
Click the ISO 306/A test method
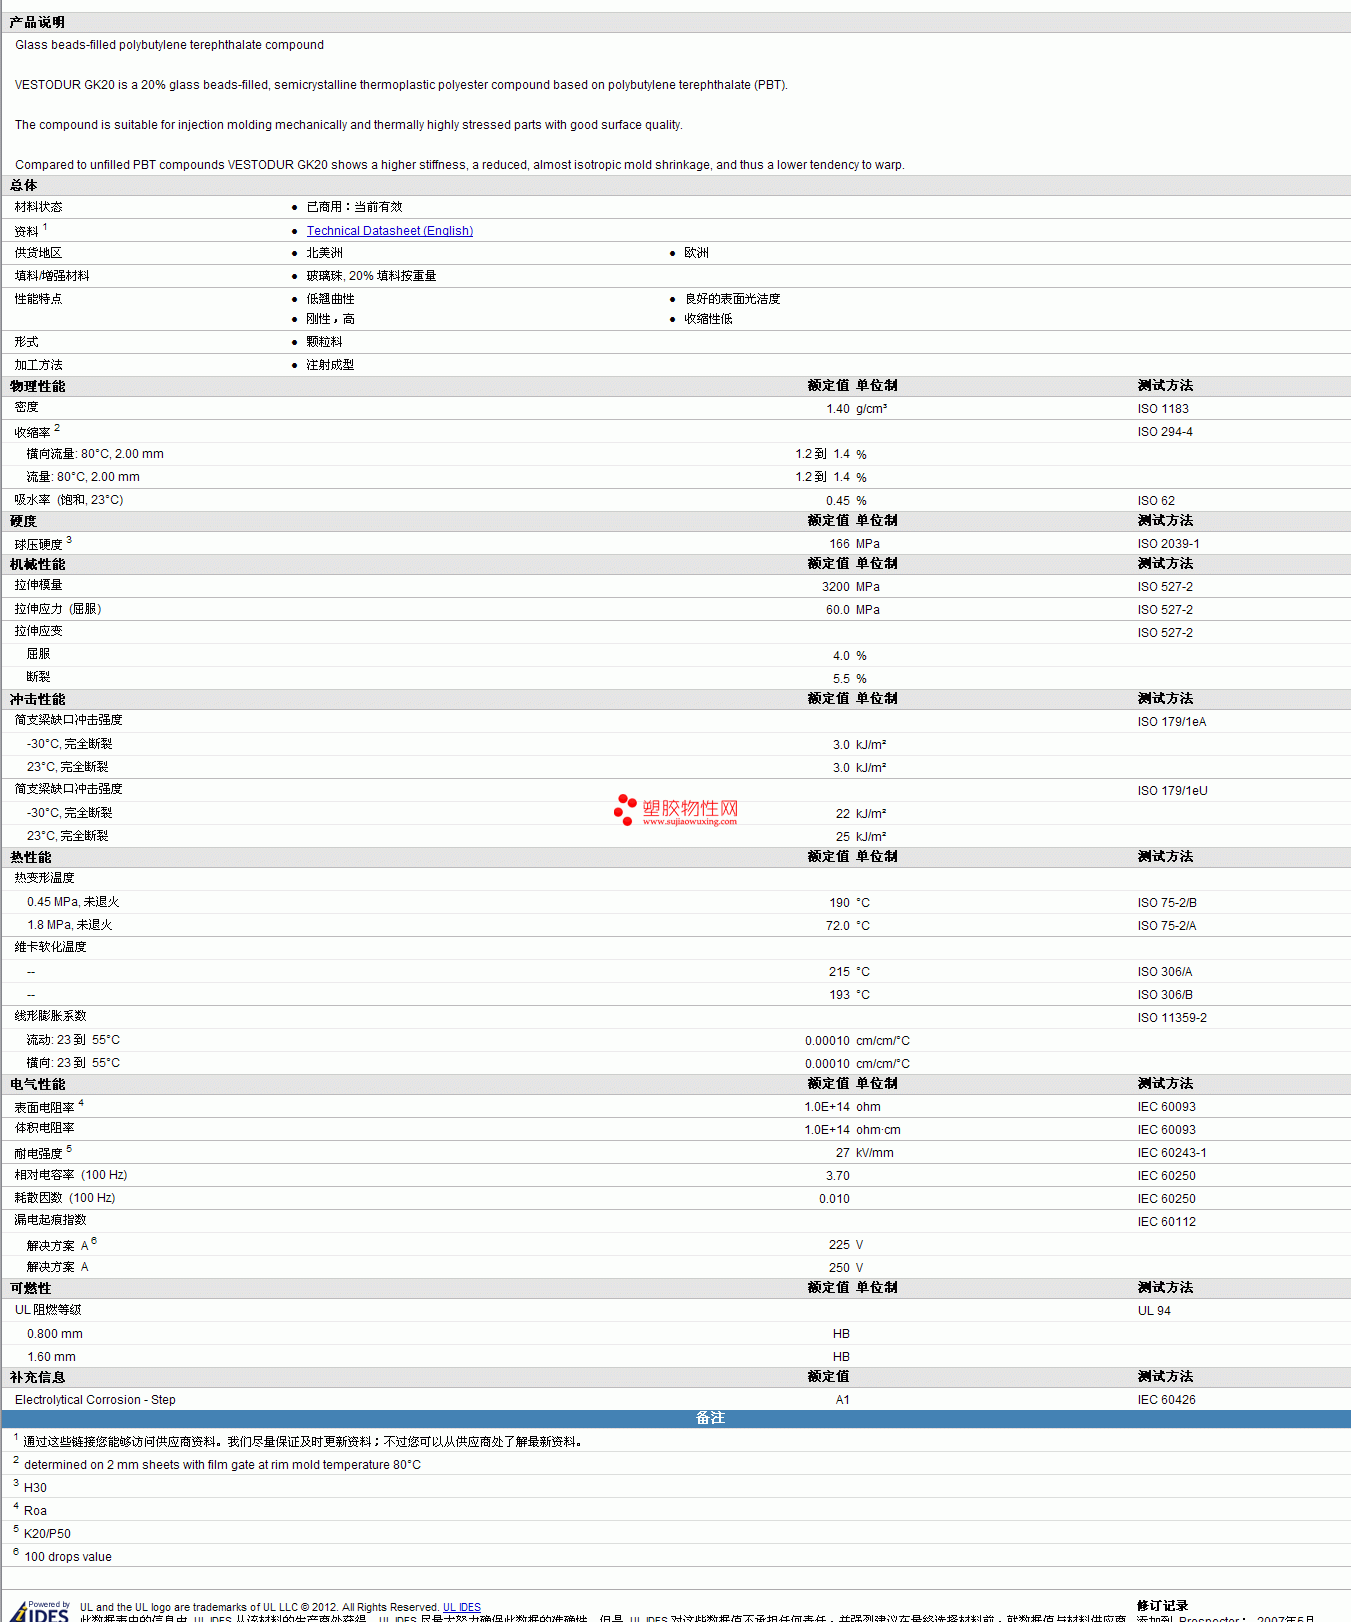click(1165, 972)
